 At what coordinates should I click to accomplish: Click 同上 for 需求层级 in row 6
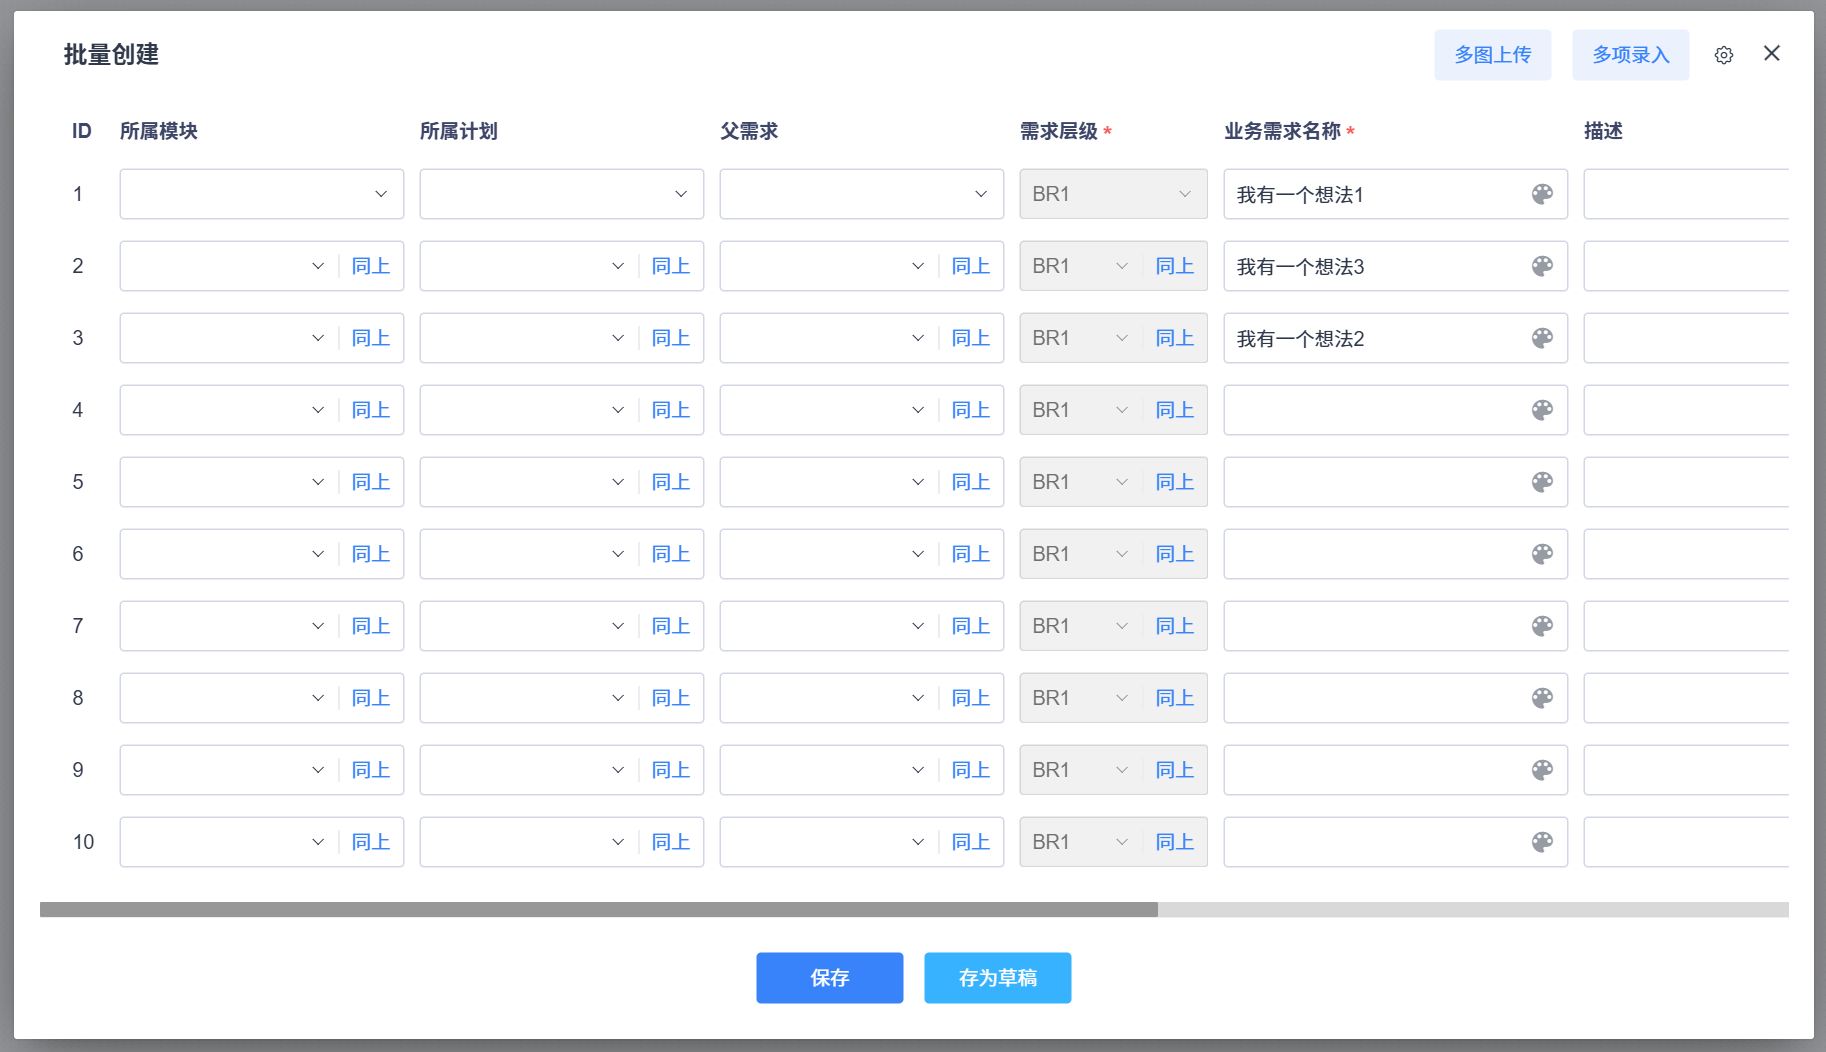click(1175, 554)
